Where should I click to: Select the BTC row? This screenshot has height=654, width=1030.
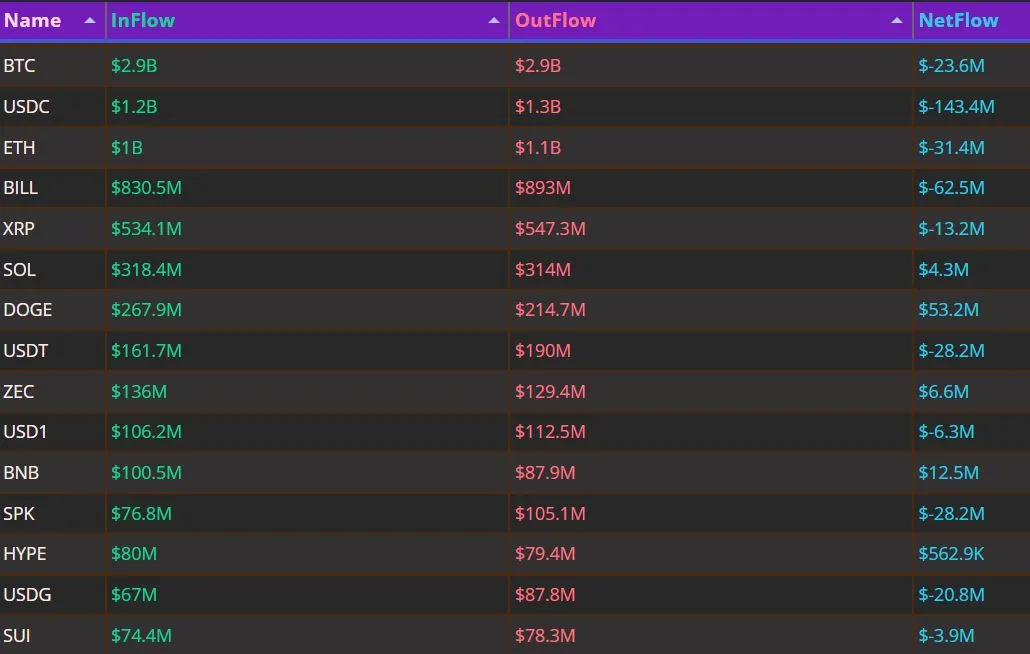pyautogui.click(x=515, y=66)
